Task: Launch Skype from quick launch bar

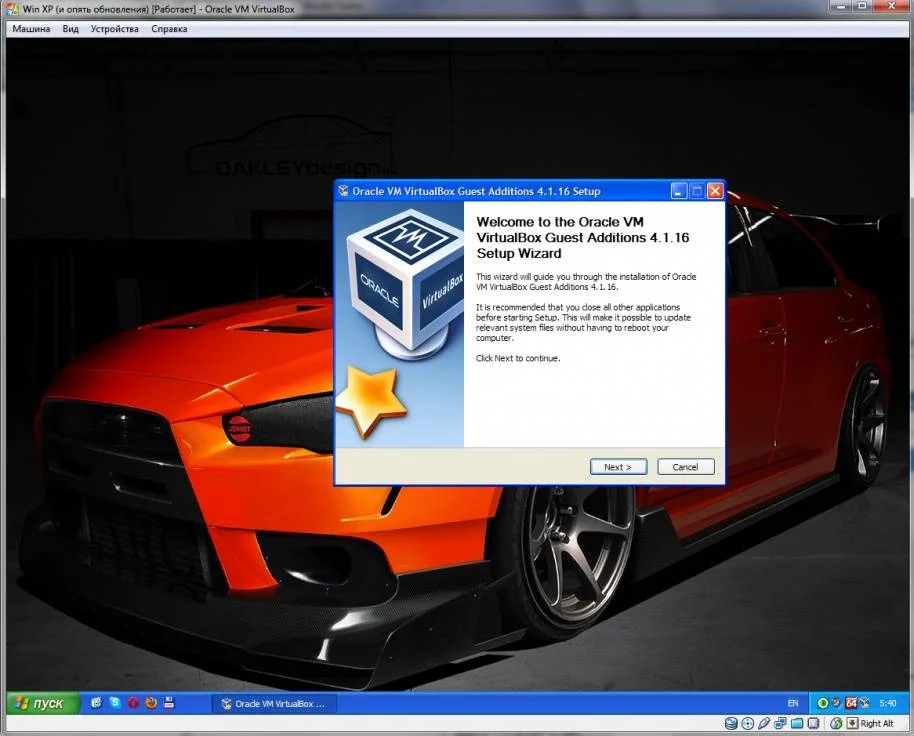Action: (115, 703)
